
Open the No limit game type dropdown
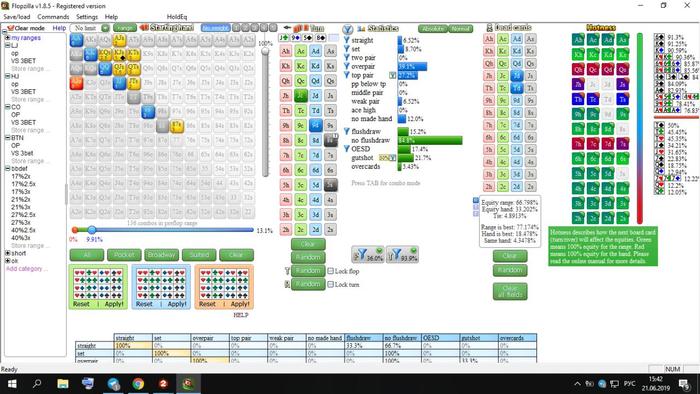(105, 28)
